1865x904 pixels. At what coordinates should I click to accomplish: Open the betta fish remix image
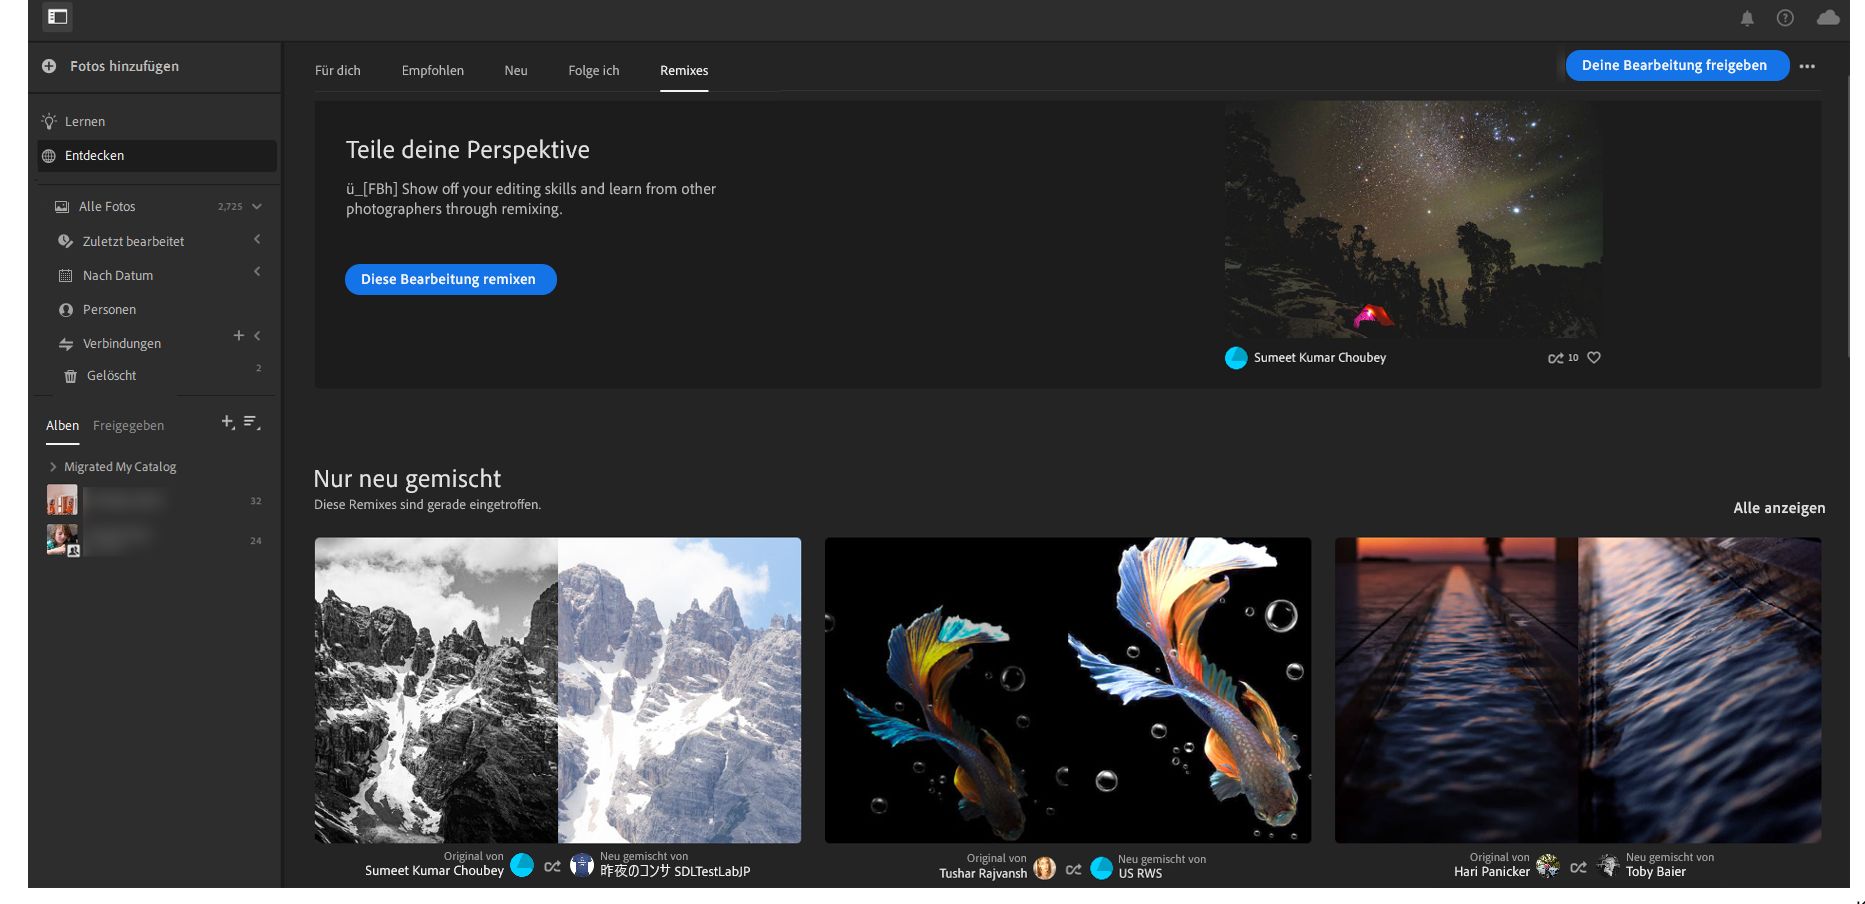coord(1068,691)
